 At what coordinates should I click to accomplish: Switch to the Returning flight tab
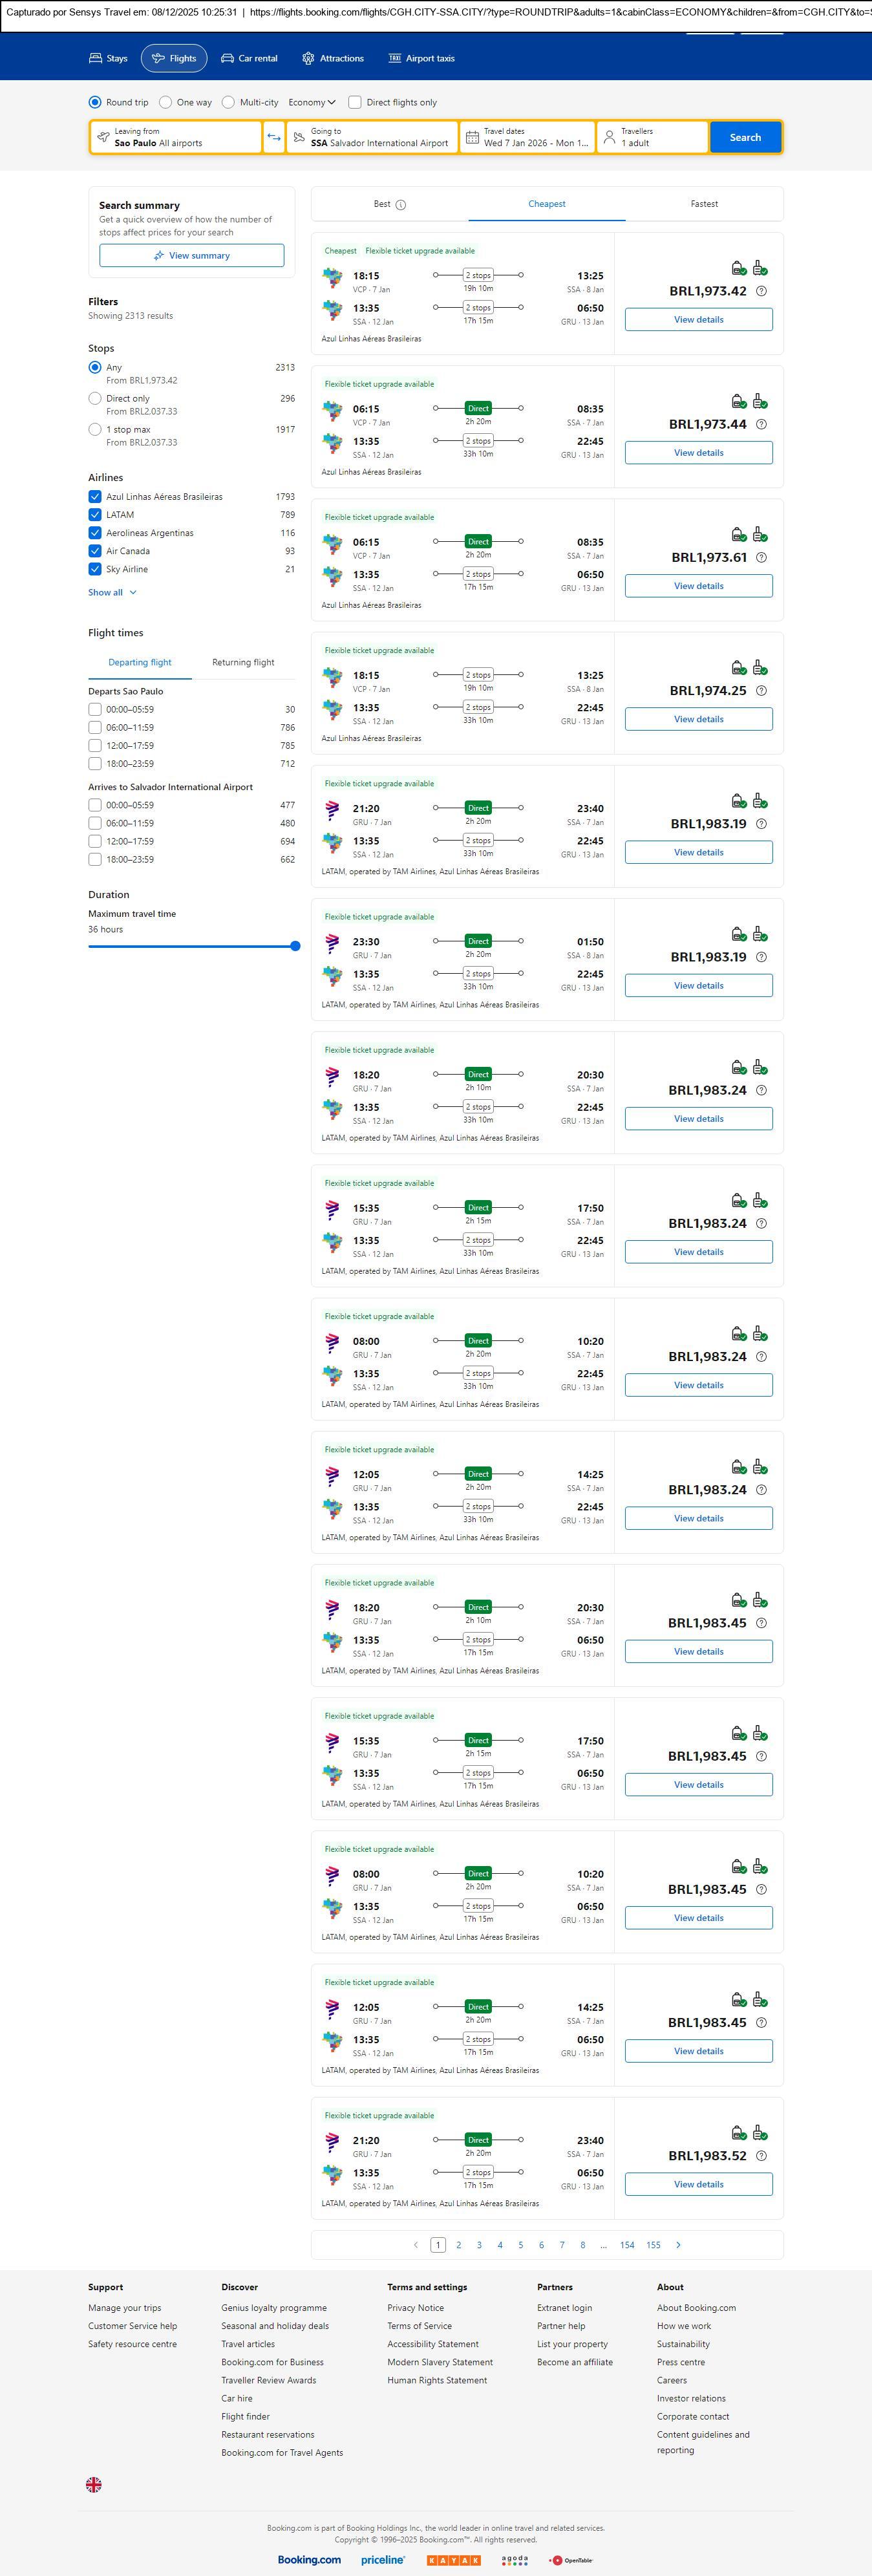(243, 662)
